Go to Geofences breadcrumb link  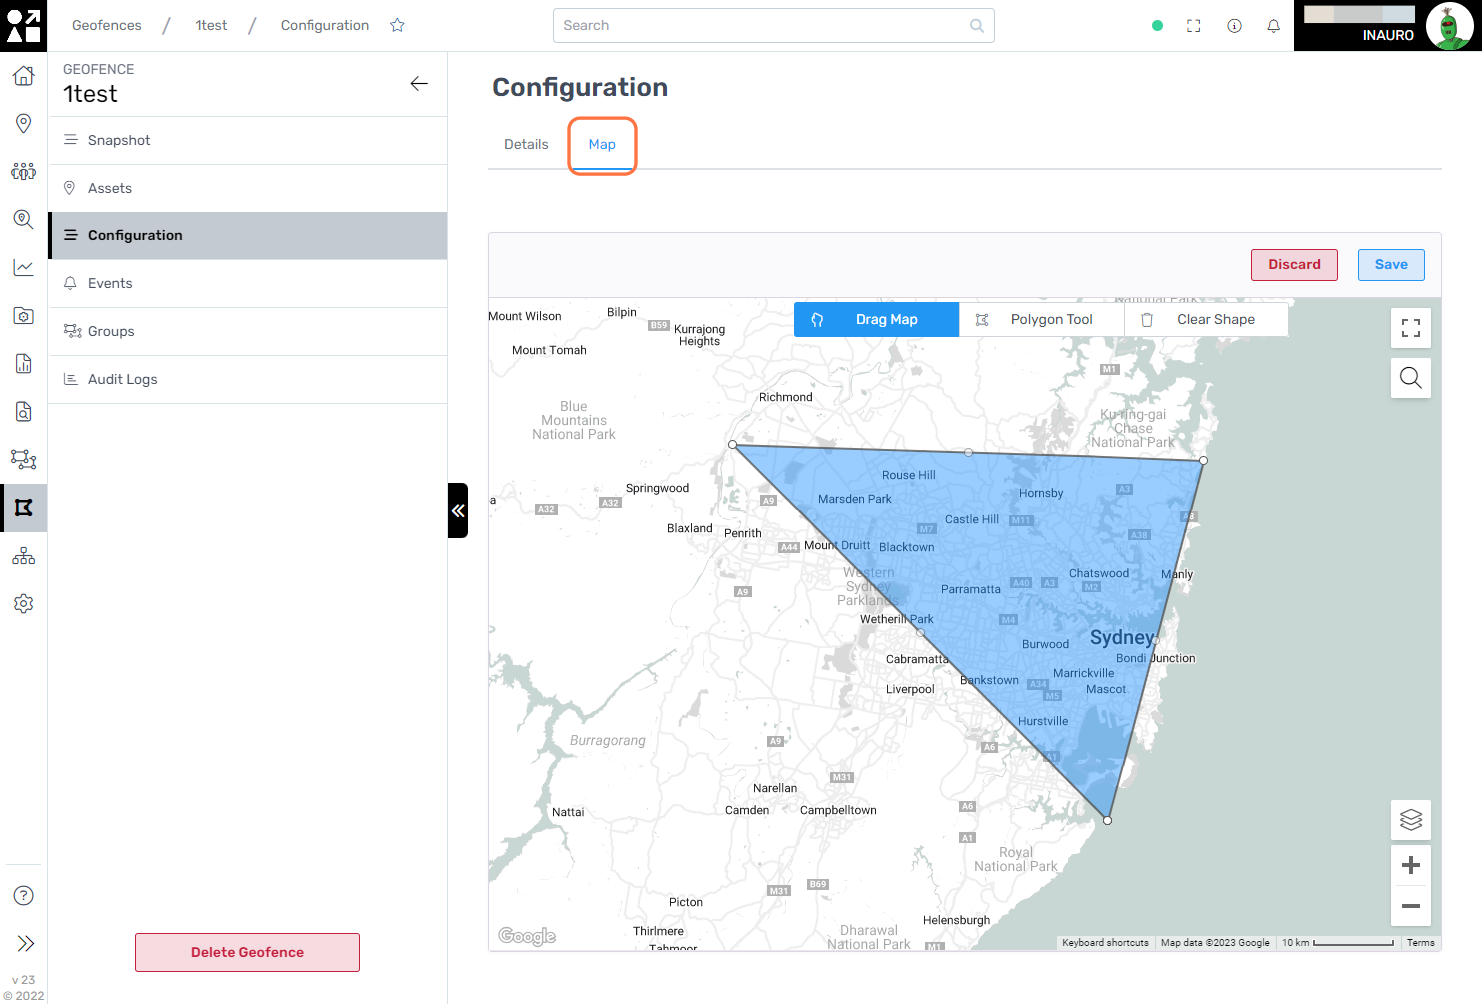(x=107, y=26)
